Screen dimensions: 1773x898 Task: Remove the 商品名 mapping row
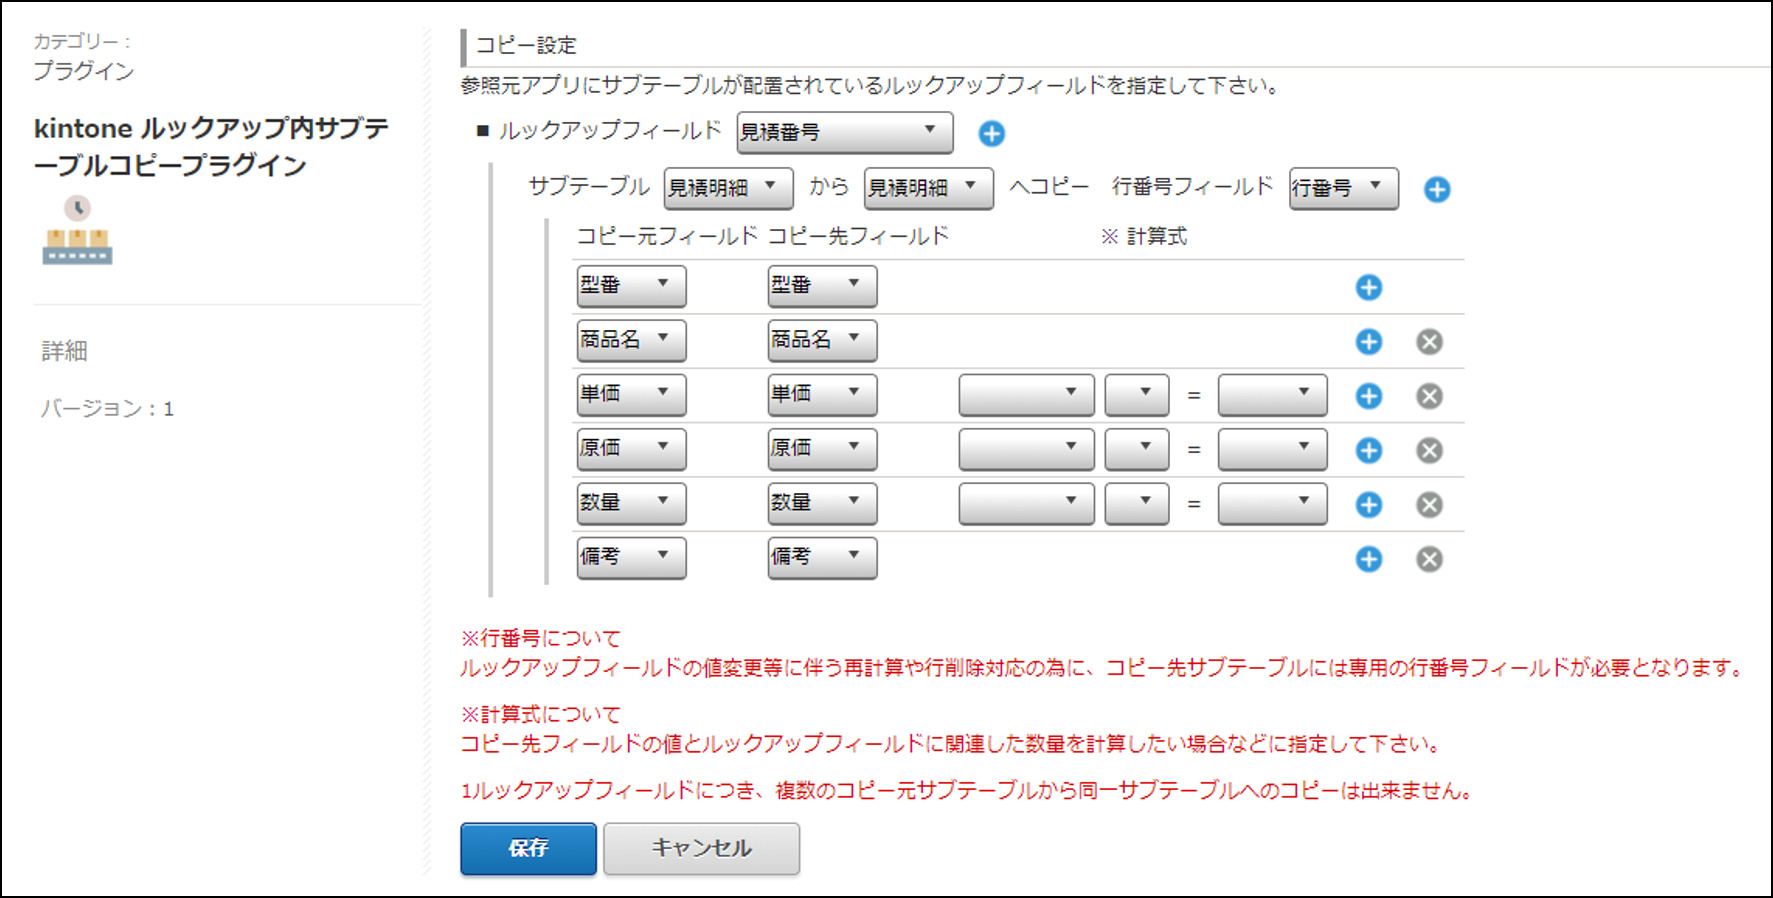[1429, 342]
